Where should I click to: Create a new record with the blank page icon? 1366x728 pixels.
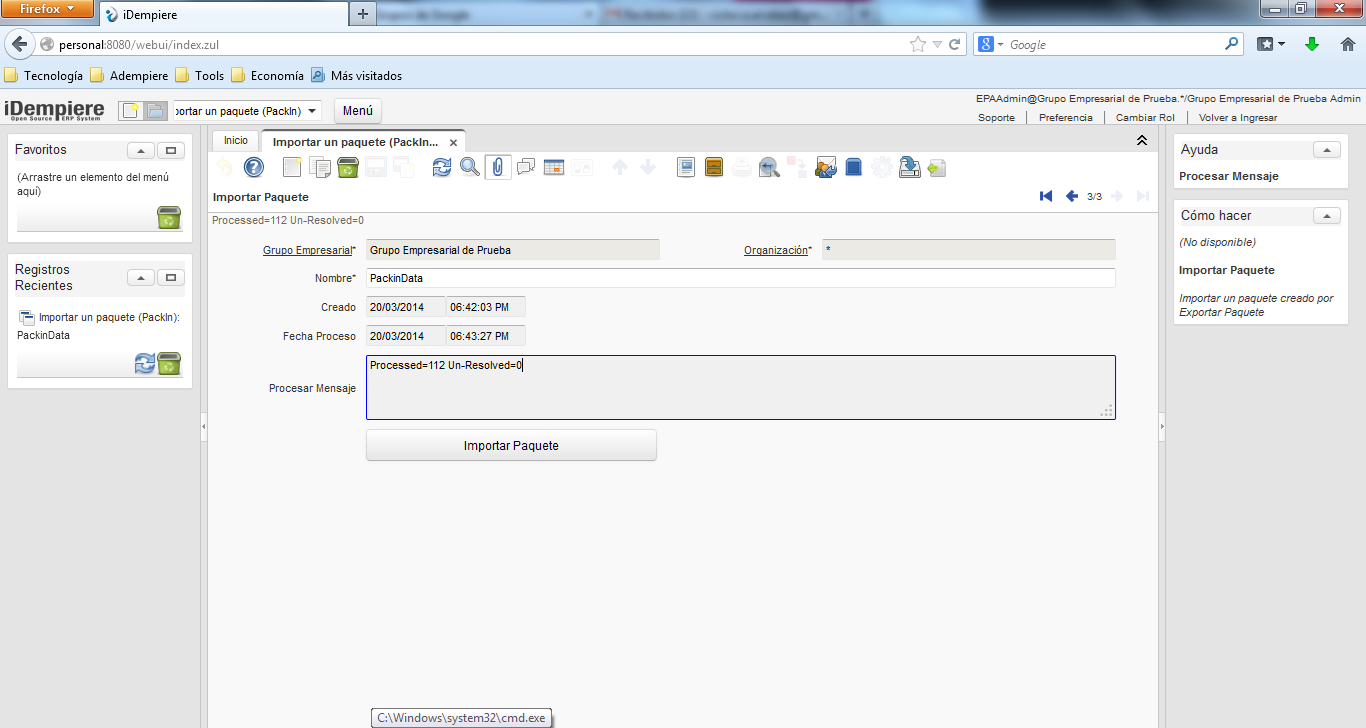tap(292, 167)
